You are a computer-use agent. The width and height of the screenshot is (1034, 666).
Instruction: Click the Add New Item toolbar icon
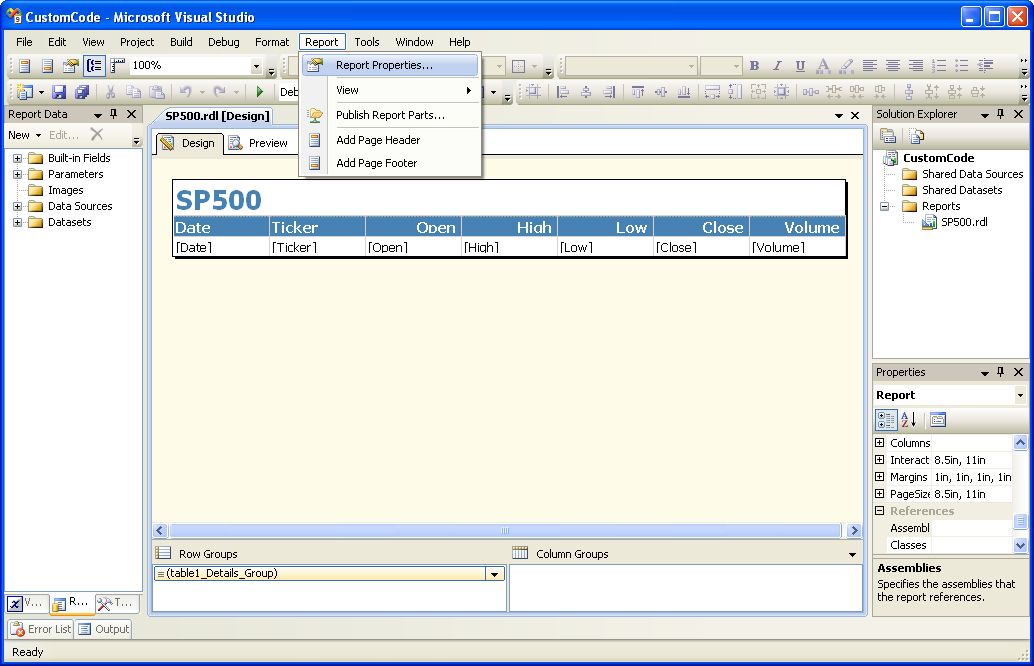[24, 92]
